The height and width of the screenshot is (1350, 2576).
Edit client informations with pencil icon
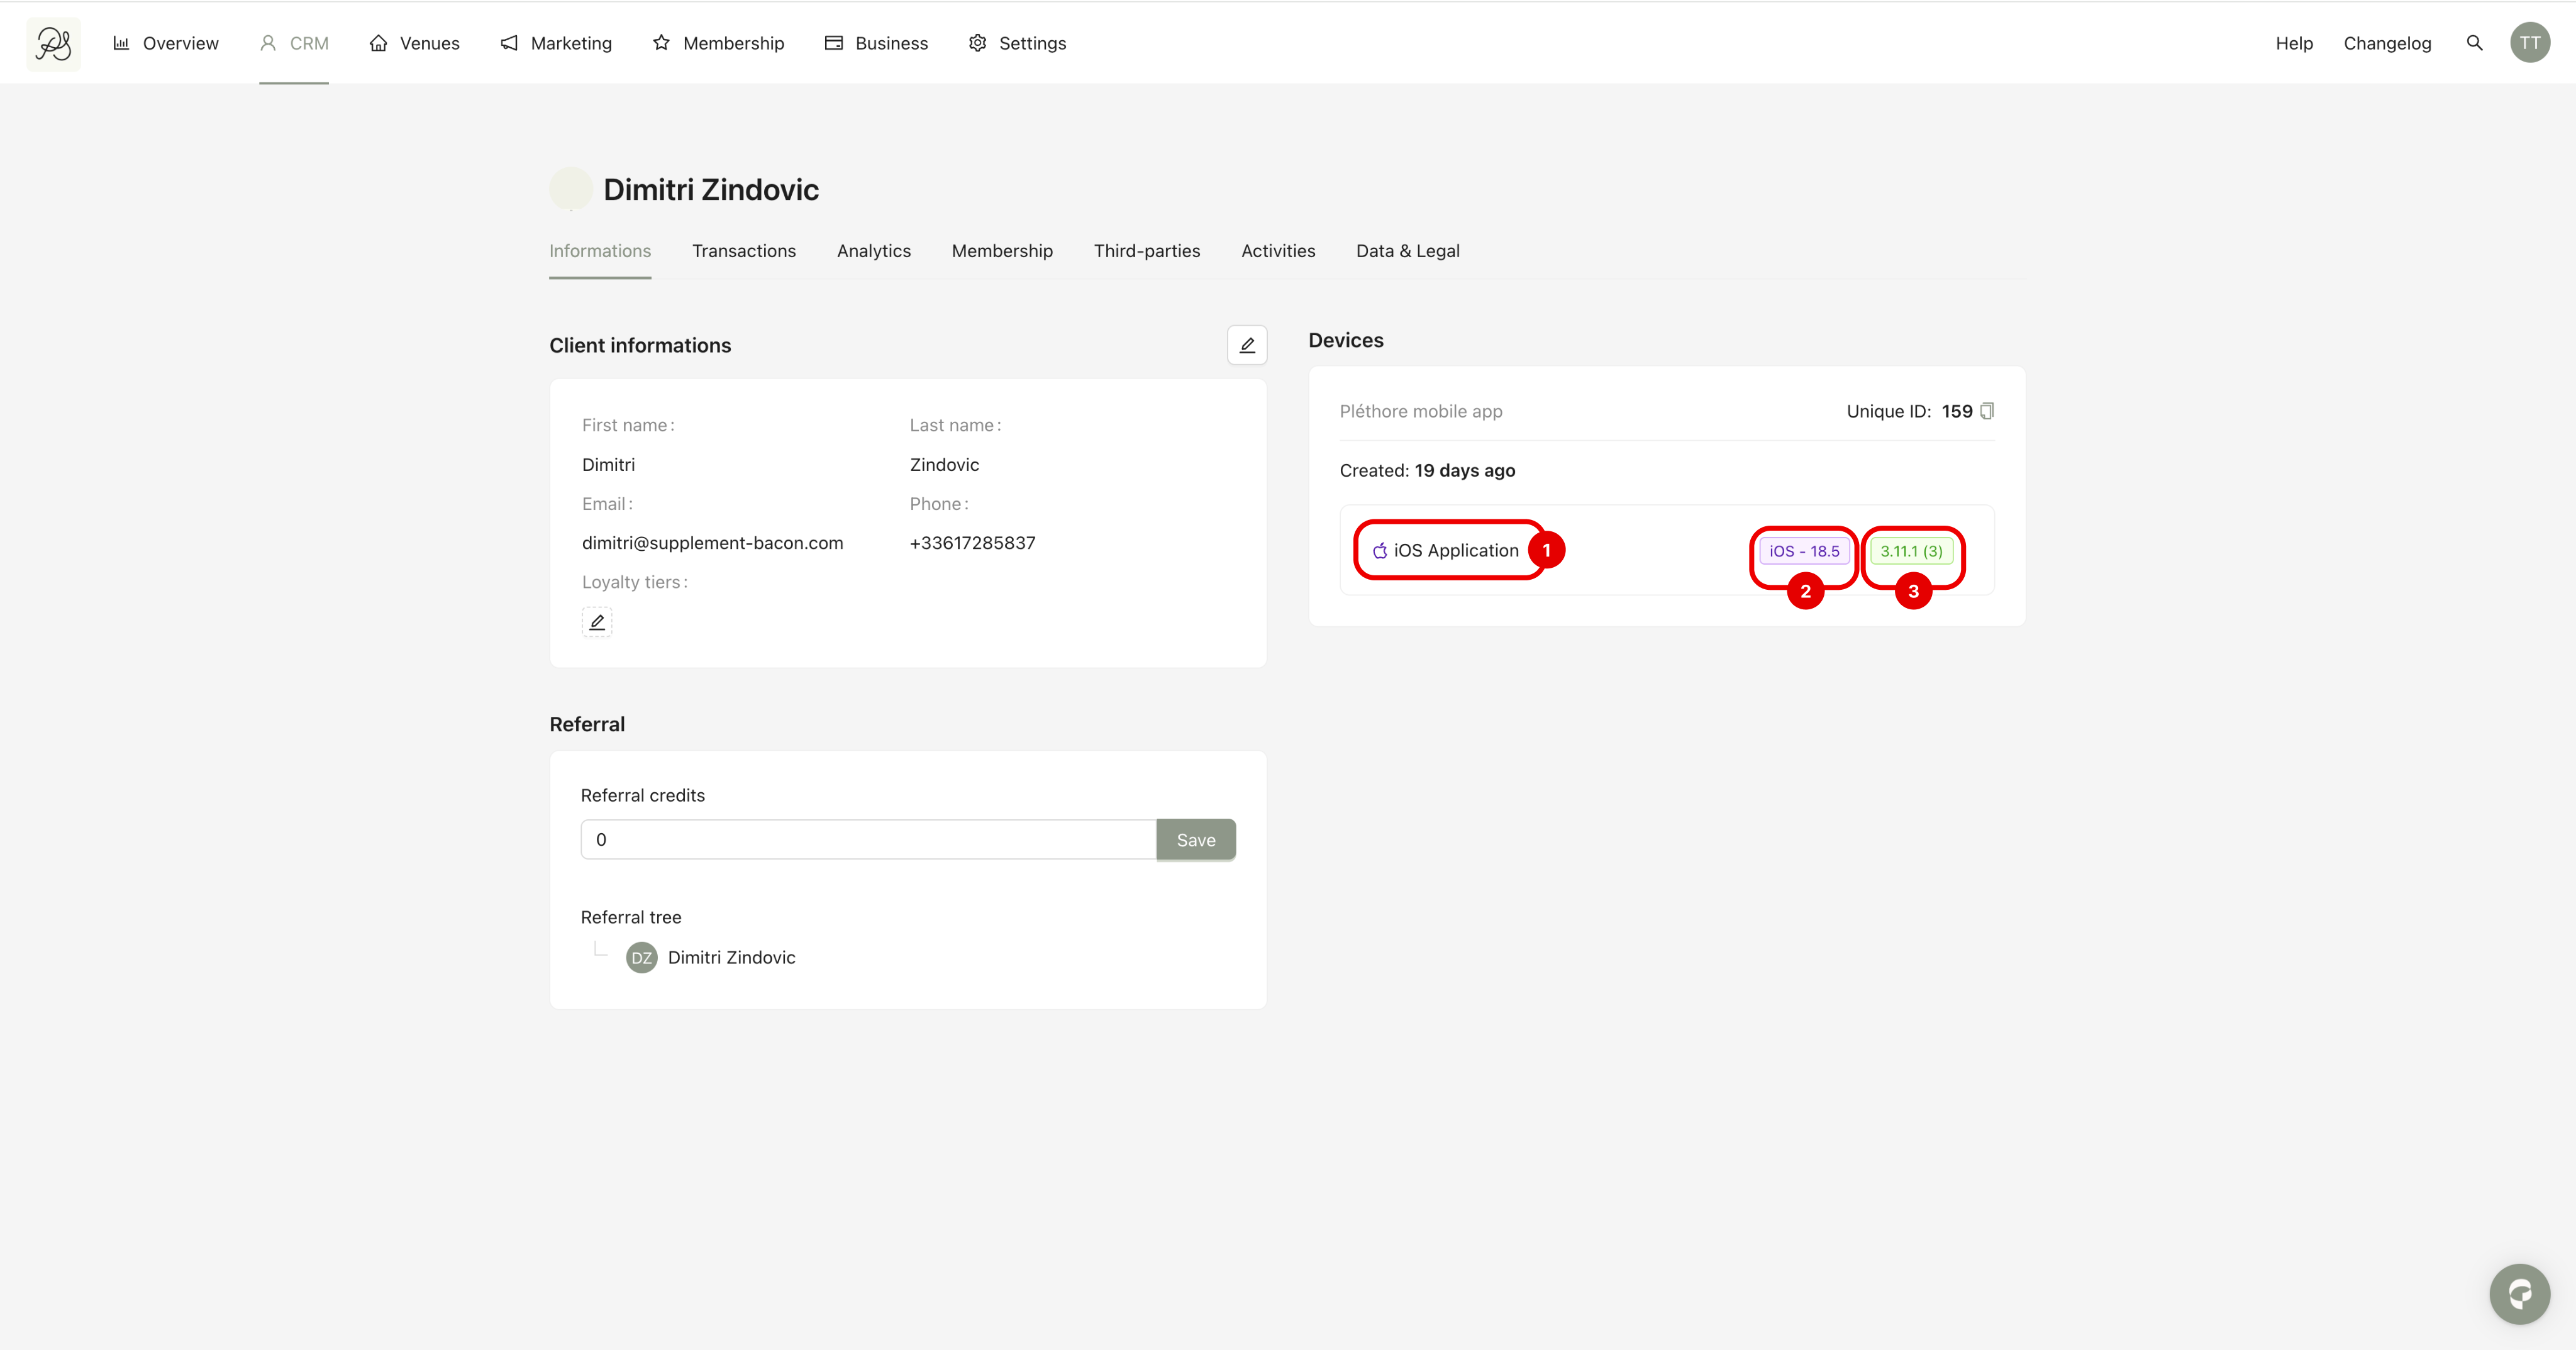(x=1246, y=345)
